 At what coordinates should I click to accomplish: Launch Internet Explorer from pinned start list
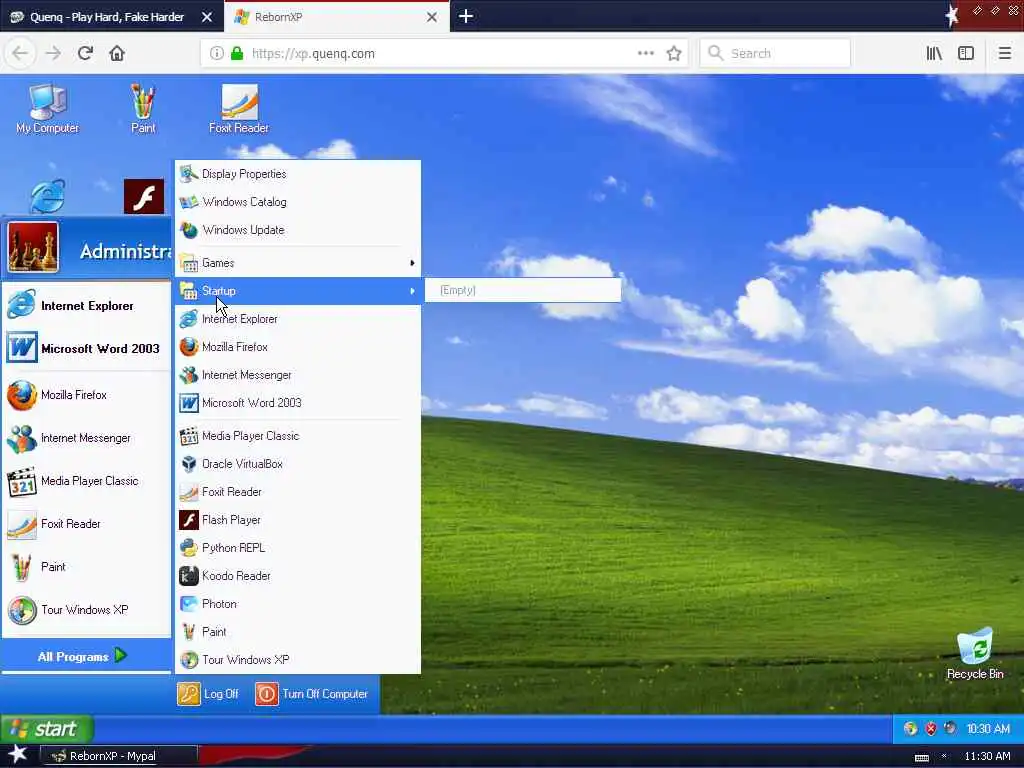click(86, 306)
